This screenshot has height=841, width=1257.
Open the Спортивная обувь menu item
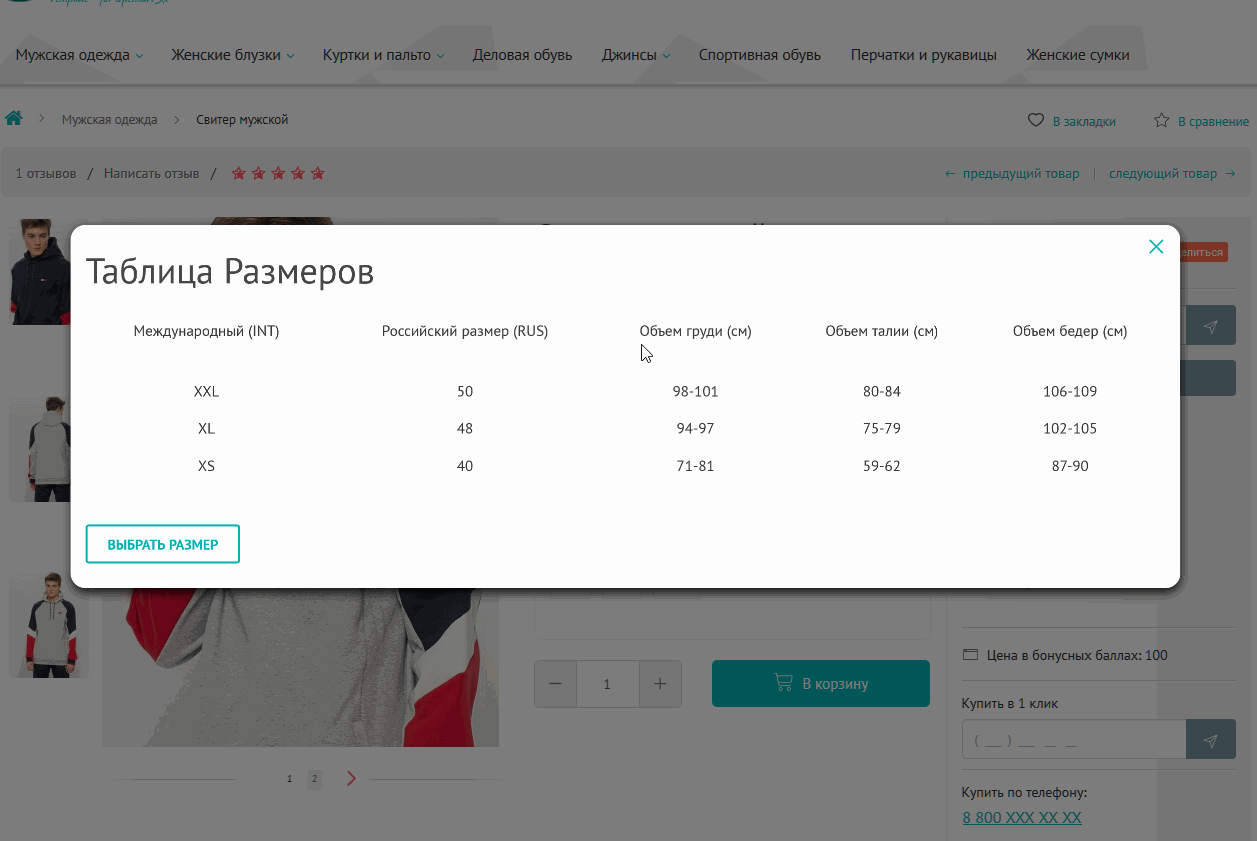[759, 55]
